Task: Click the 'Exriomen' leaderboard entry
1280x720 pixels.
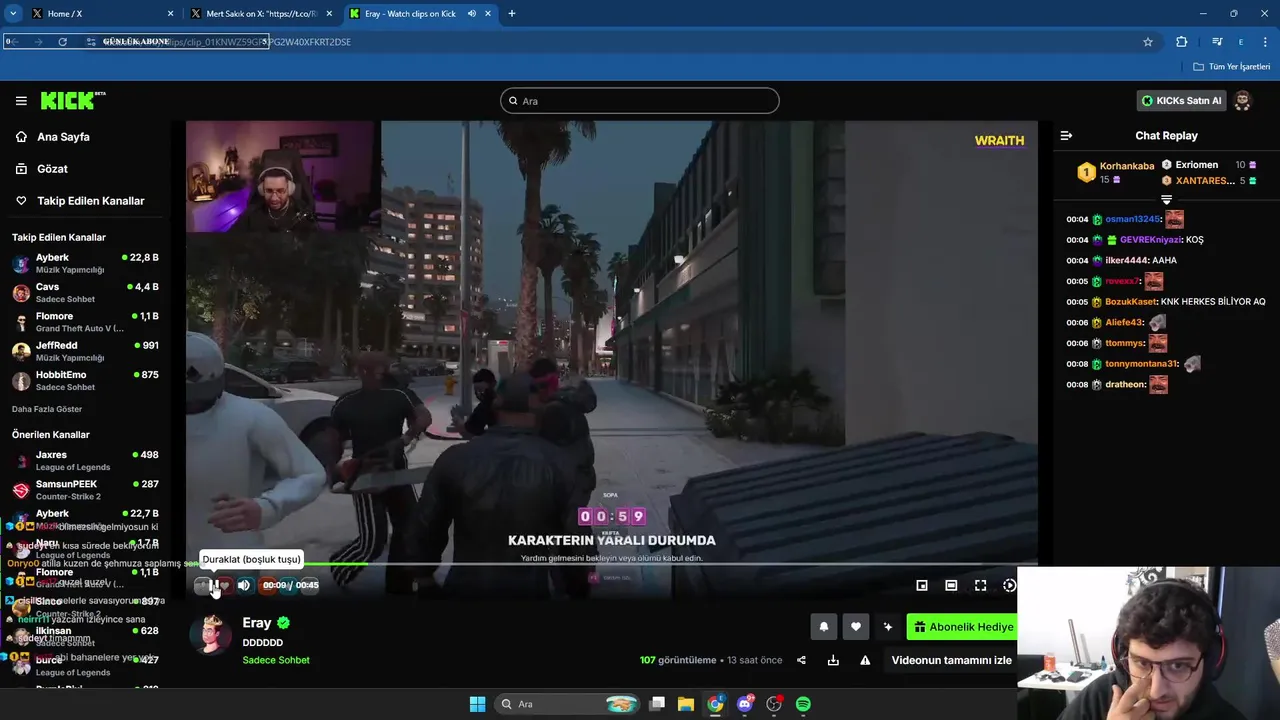Action: [x=1208, y=165]
